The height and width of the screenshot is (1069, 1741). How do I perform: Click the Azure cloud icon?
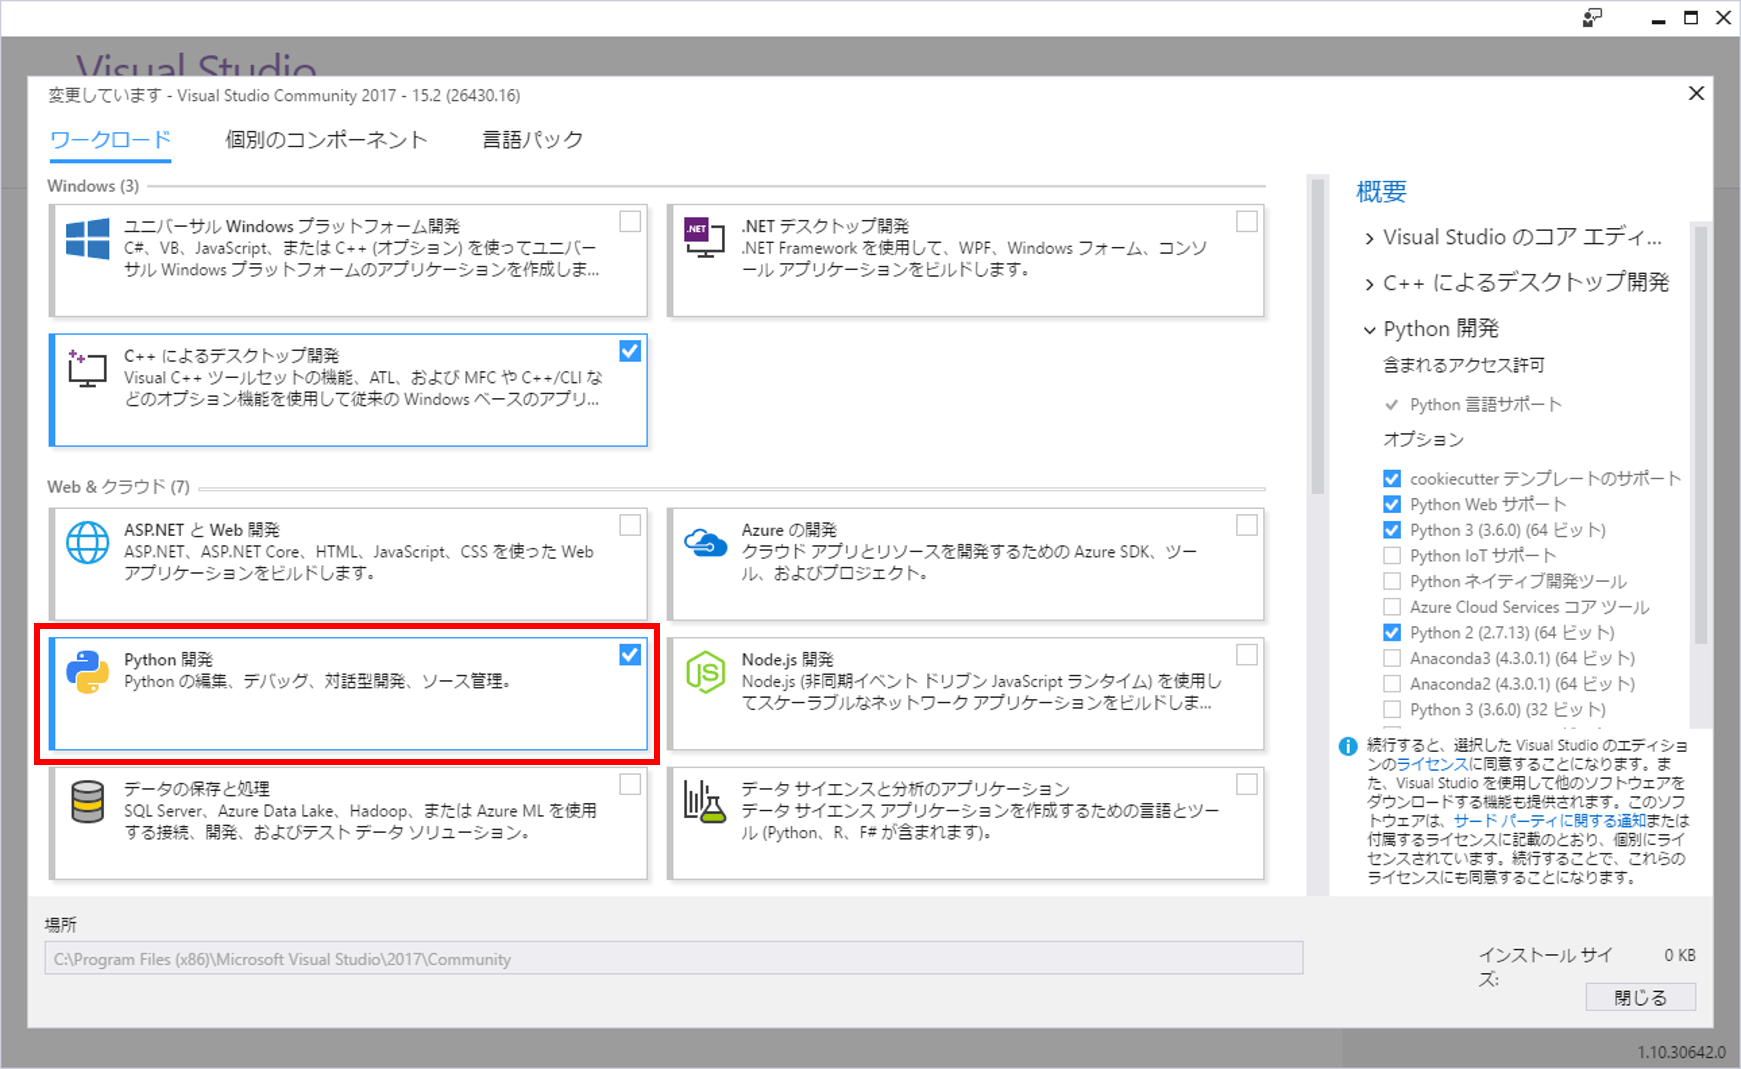coord(705,542)
